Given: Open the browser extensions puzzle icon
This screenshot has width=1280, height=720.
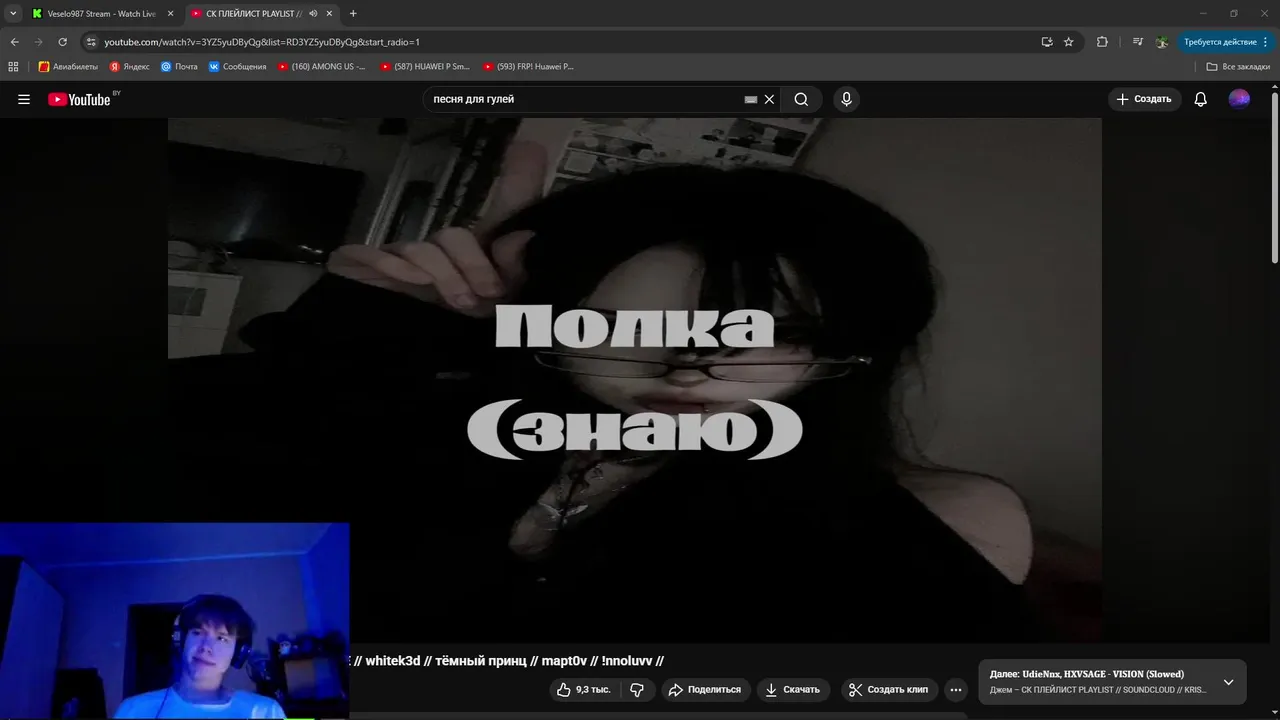Looking at the screenshot, I should point(1102,42).
